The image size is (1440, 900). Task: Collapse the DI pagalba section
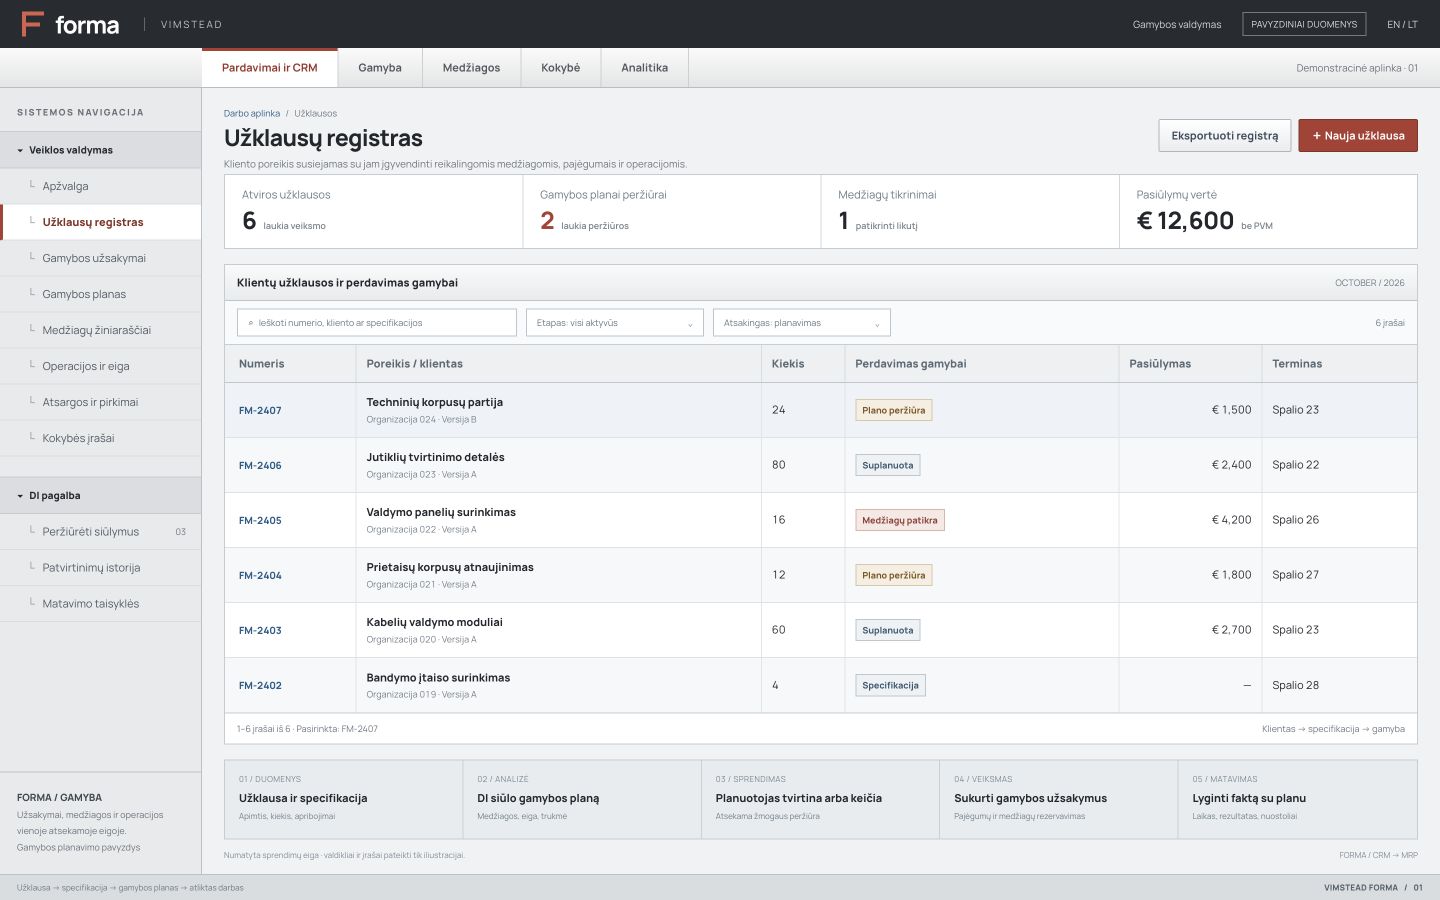pyautogui.click(x=100, y=495)
